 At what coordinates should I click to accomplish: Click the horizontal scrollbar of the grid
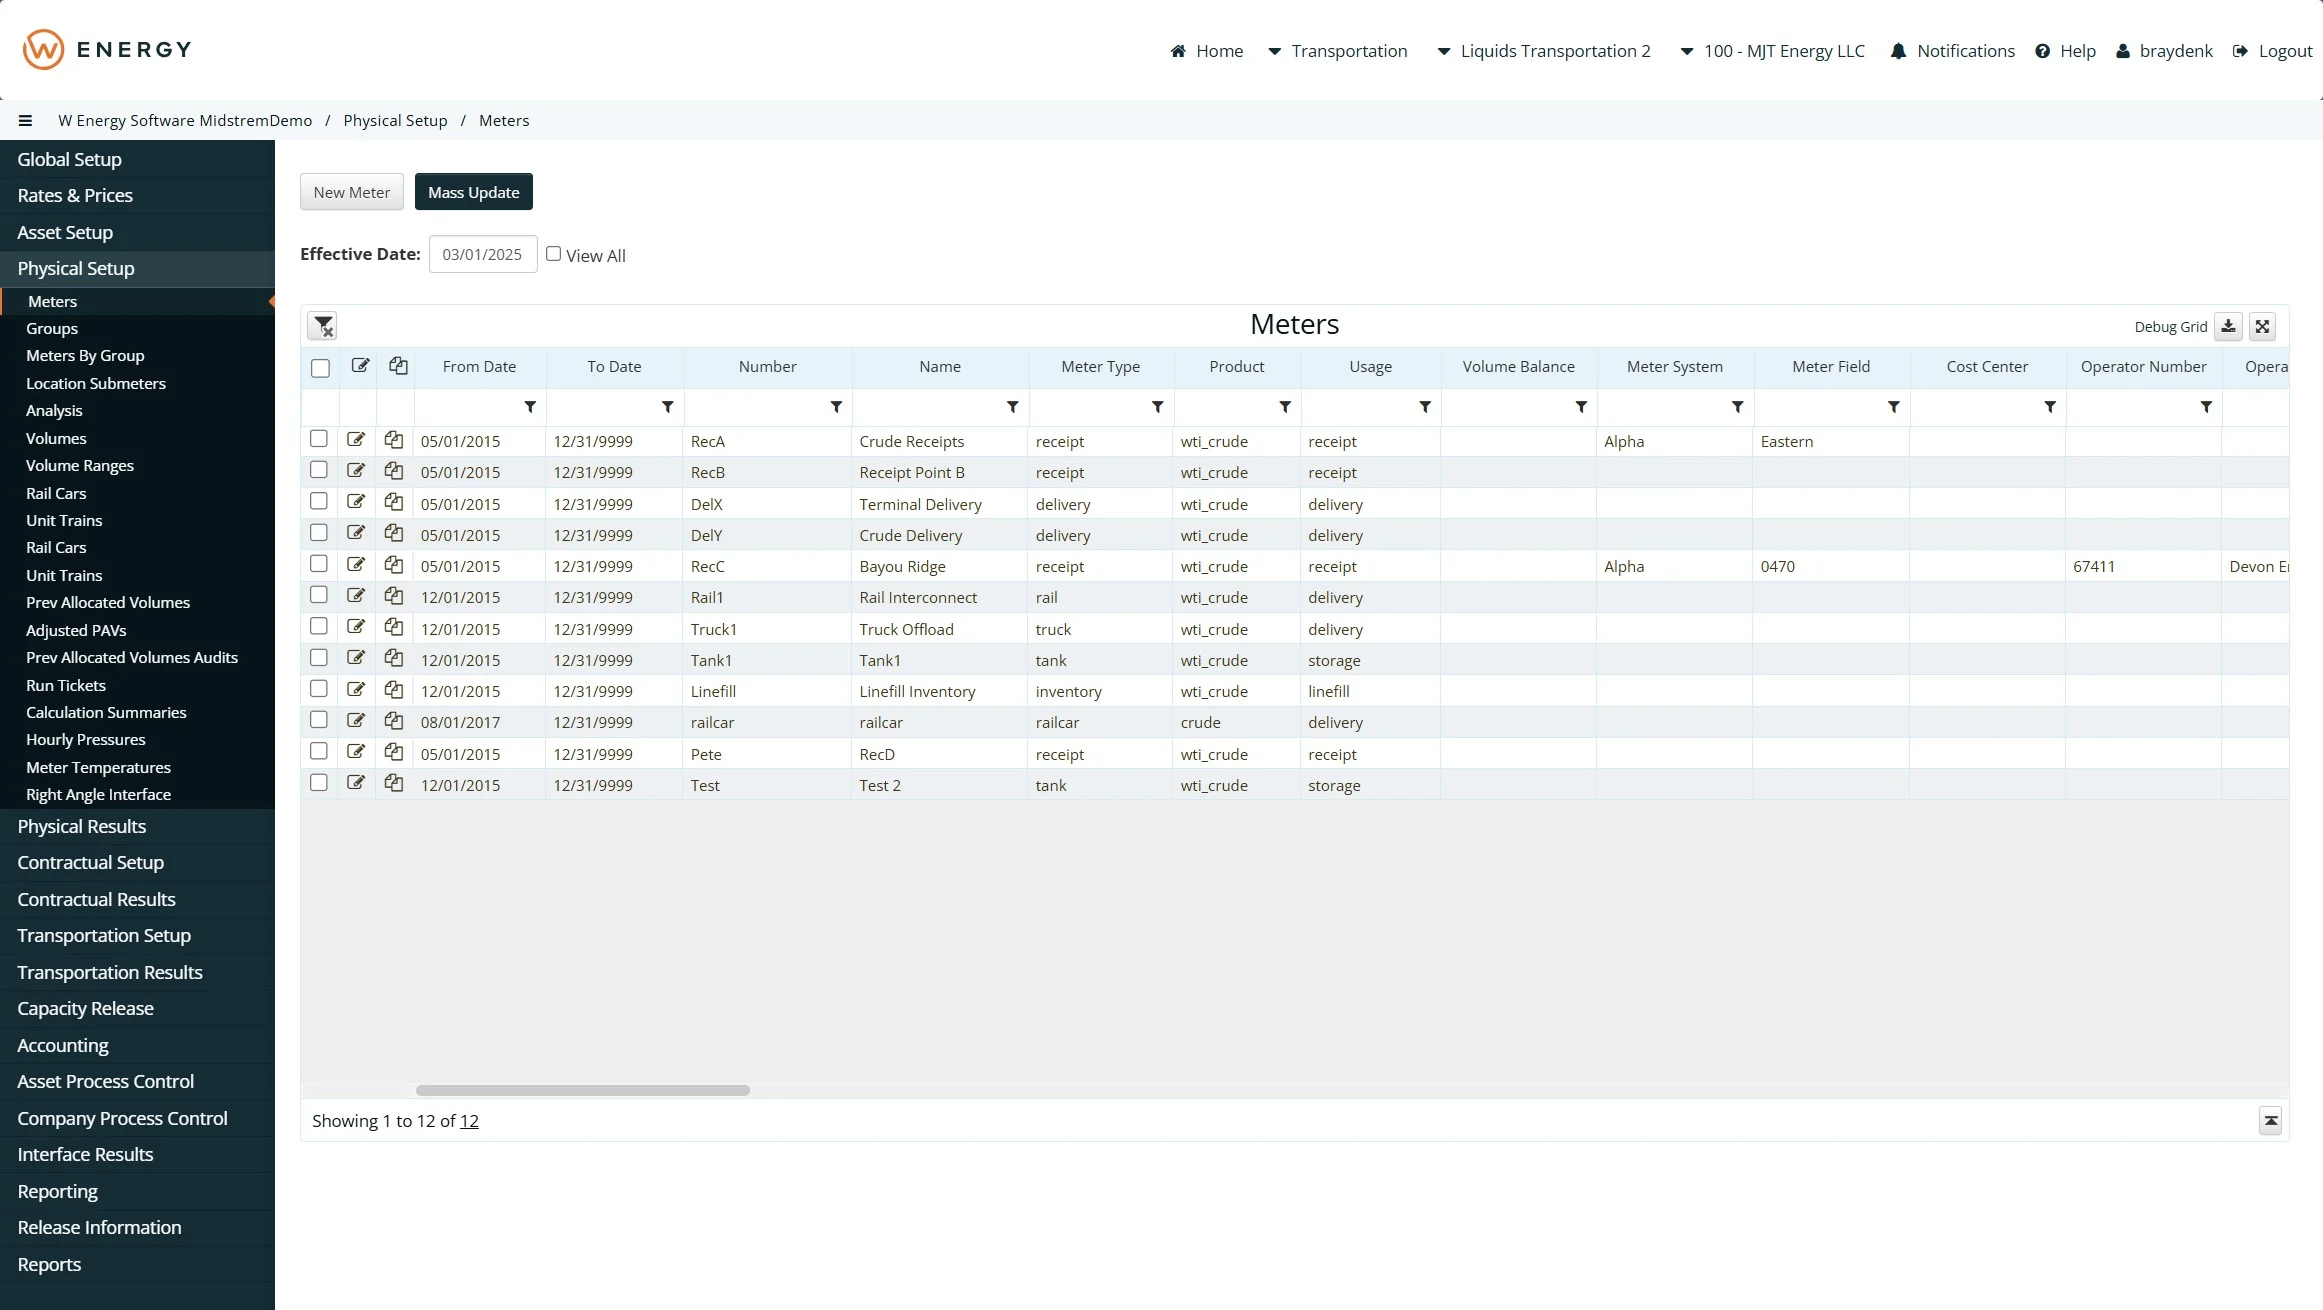tap(583, 1090)
